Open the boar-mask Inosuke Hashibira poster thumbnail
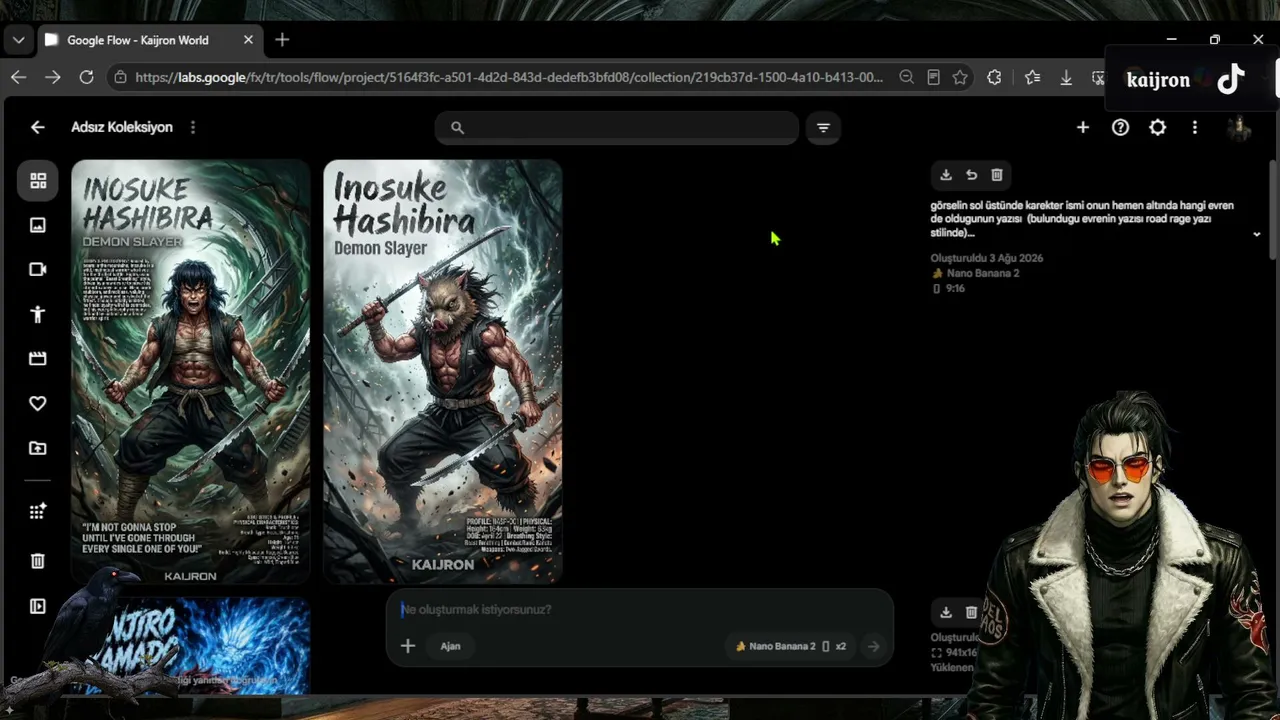The width and height of the screenshot is (1280, 720). tap(443, 371)
